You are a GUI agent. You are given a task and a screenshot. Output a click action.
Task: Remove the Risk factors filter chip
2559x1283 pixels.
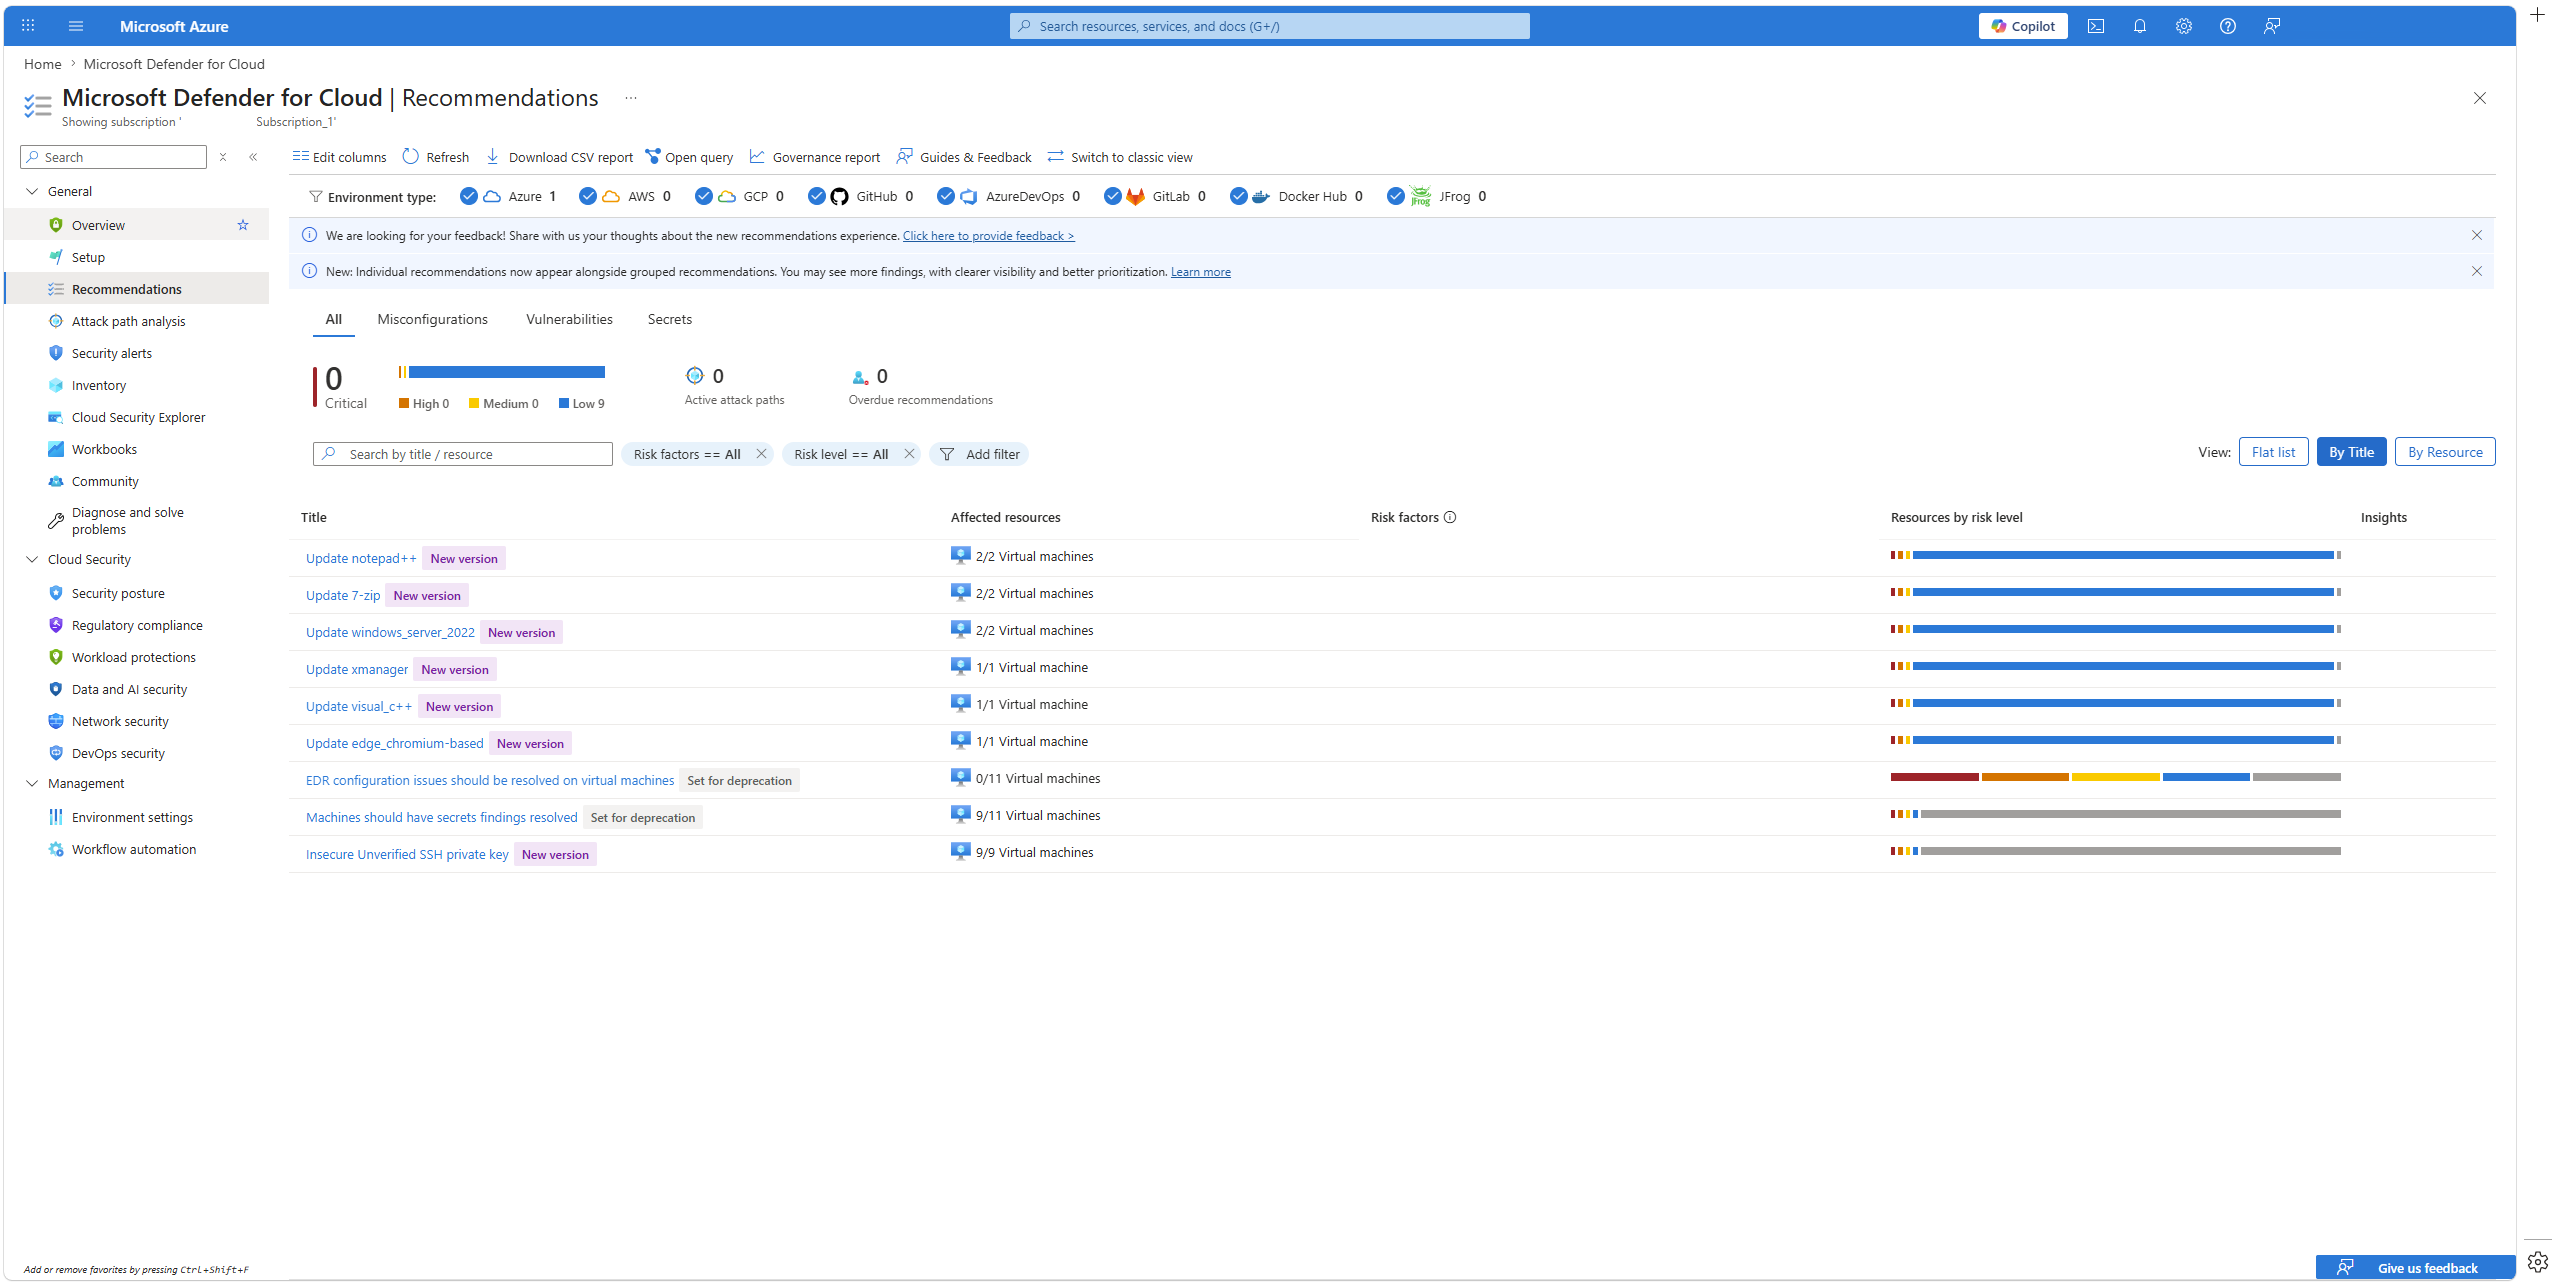tap(762, 454)
